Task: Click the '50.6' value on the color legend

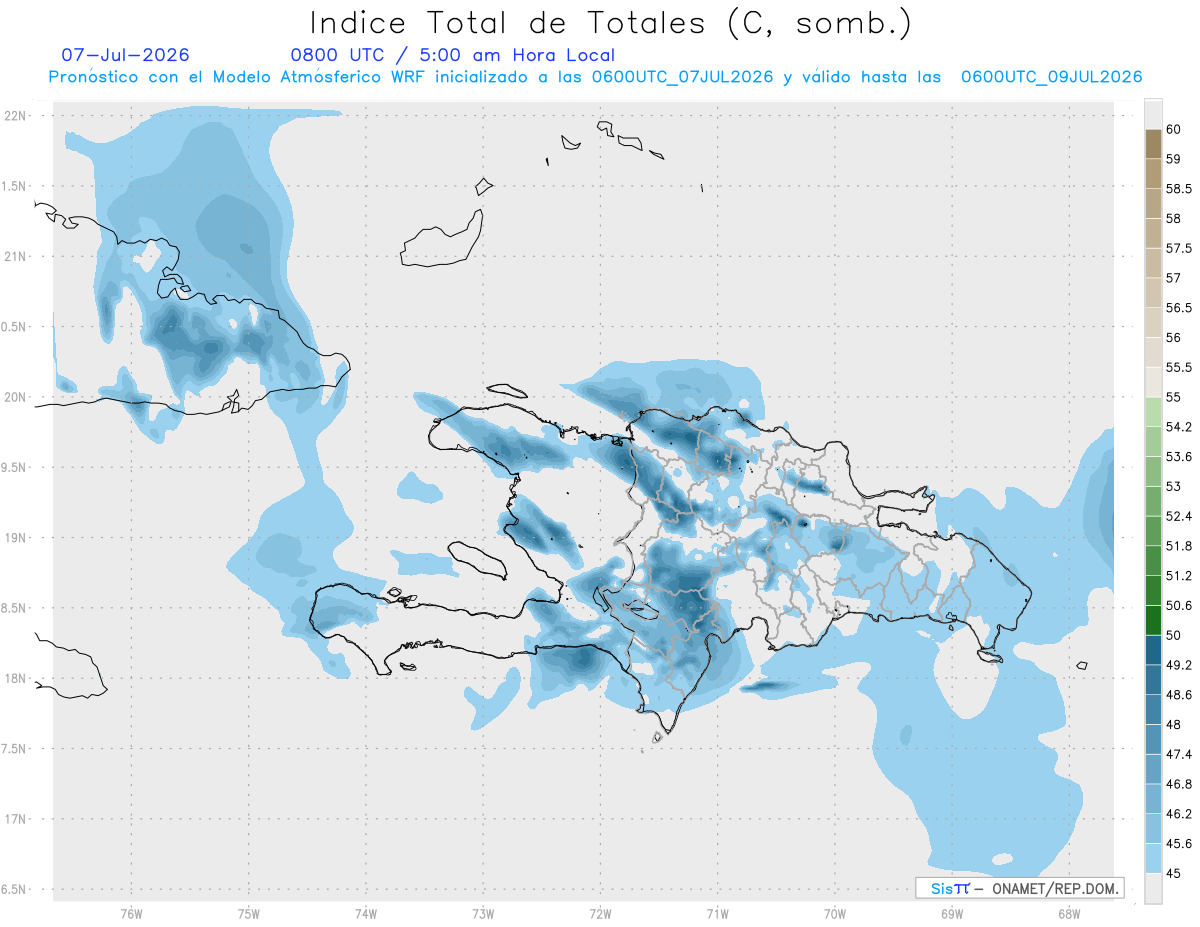Action: tap(1178, 605)
